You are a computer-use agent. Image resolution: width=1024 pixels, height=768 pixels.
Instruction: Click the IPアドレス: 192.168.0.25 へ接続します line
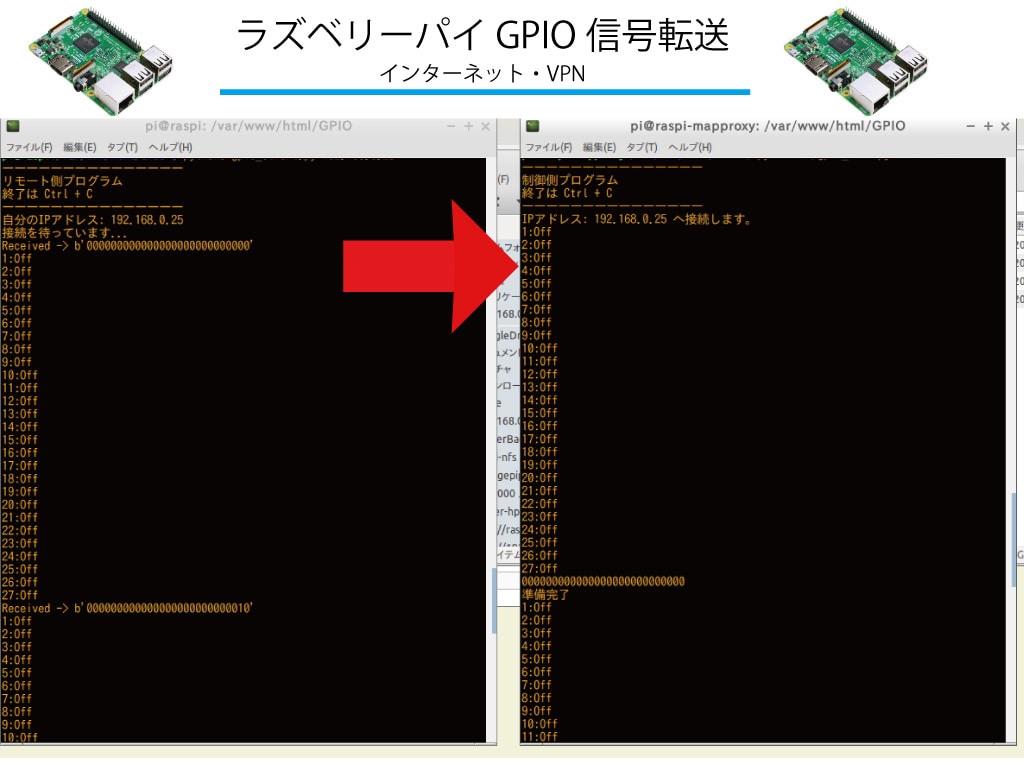637,219
